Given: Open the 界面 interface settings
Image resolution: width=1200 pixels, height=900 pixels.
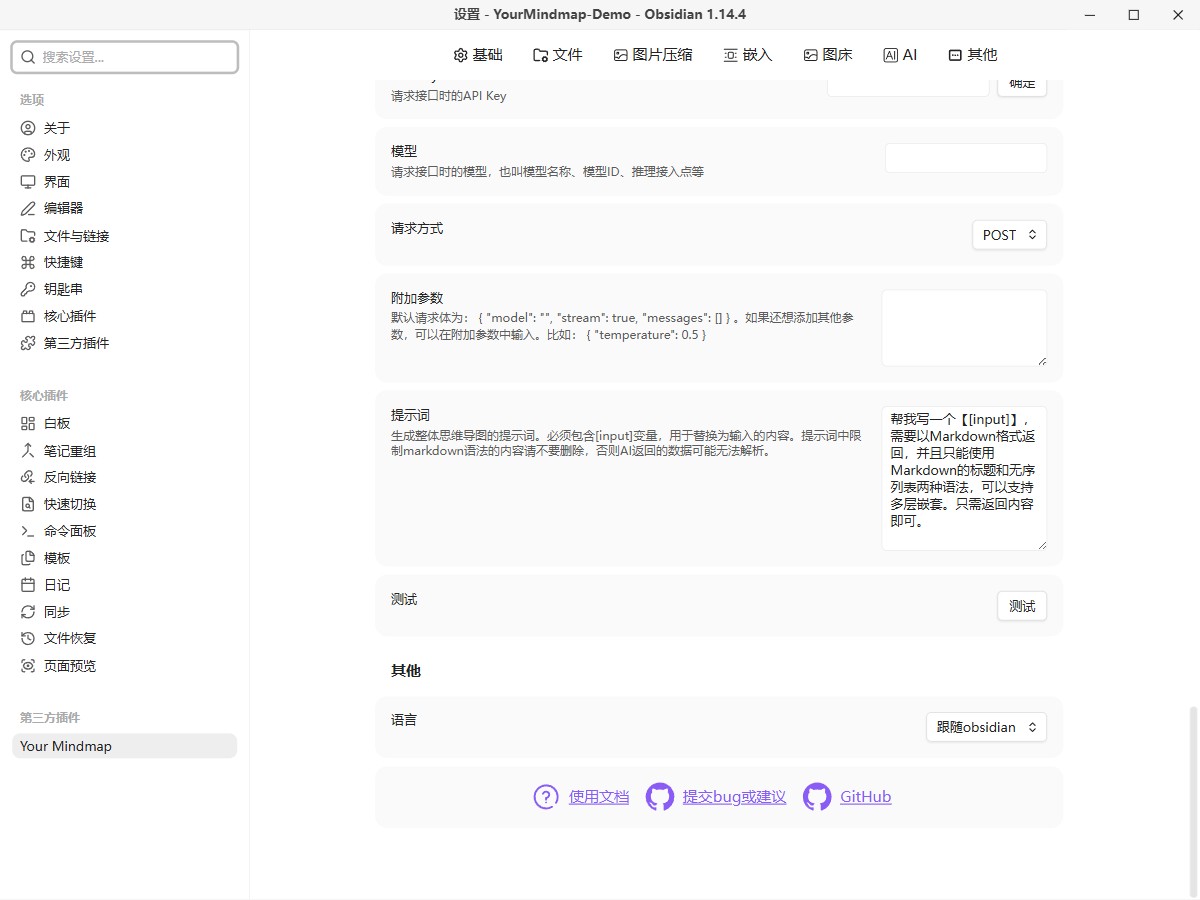Looking at the screenshot, I should coord(124,182).
